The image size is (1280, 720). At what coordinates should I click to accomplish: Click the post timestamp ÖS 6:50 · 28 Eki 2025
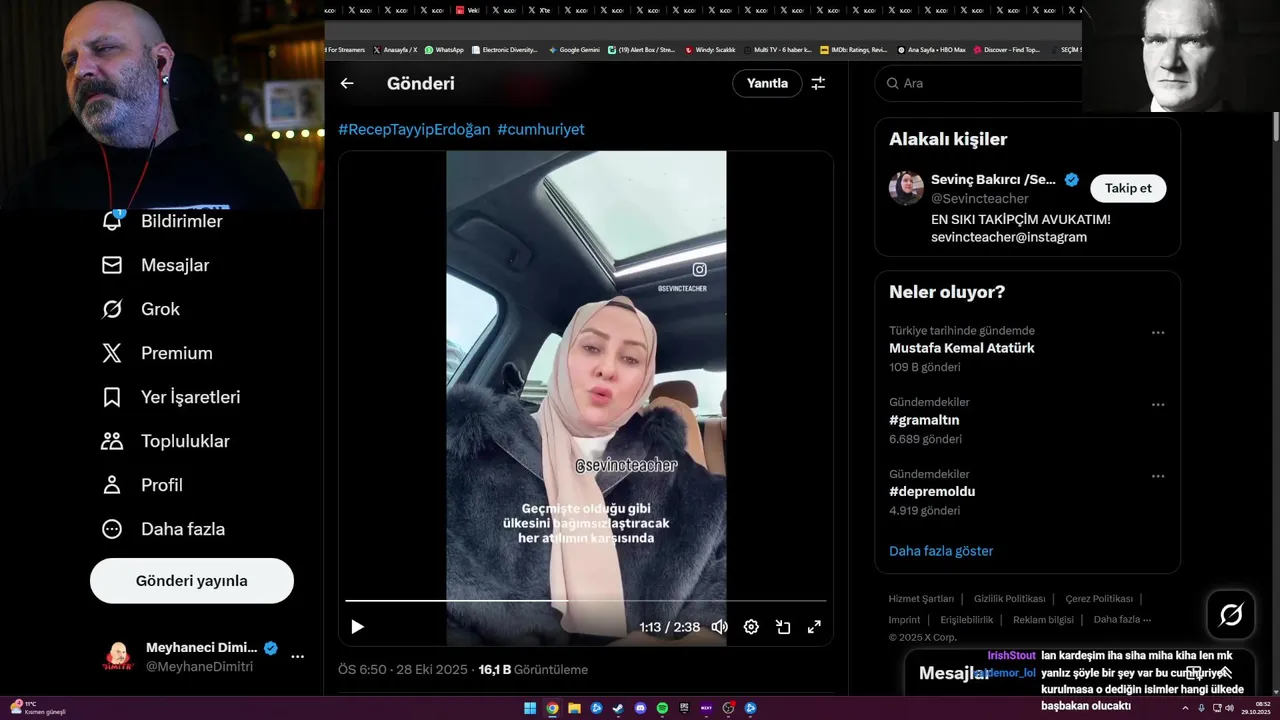(403, 670)
